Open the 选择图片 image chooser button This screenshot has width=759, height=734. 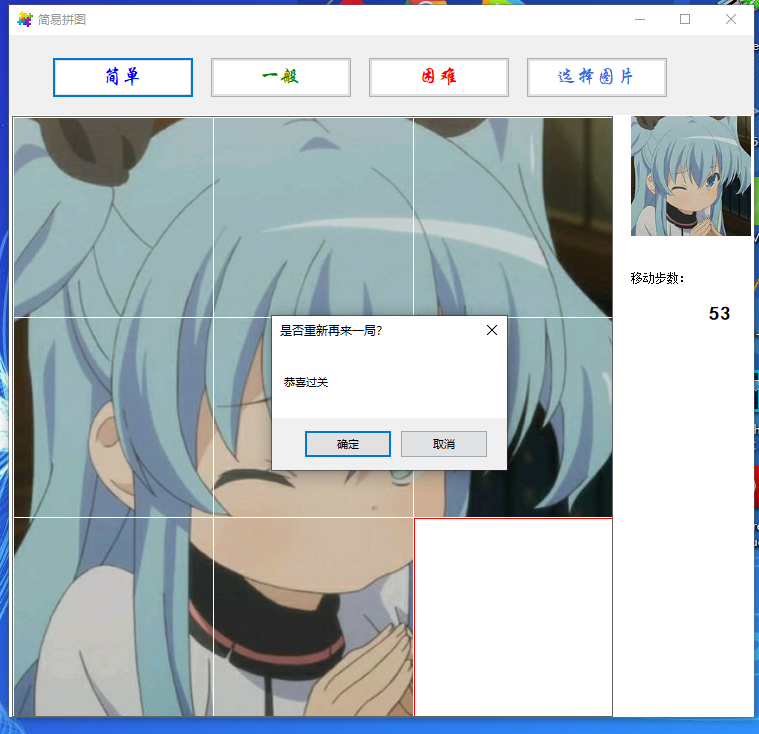click(x=596, y=77)
